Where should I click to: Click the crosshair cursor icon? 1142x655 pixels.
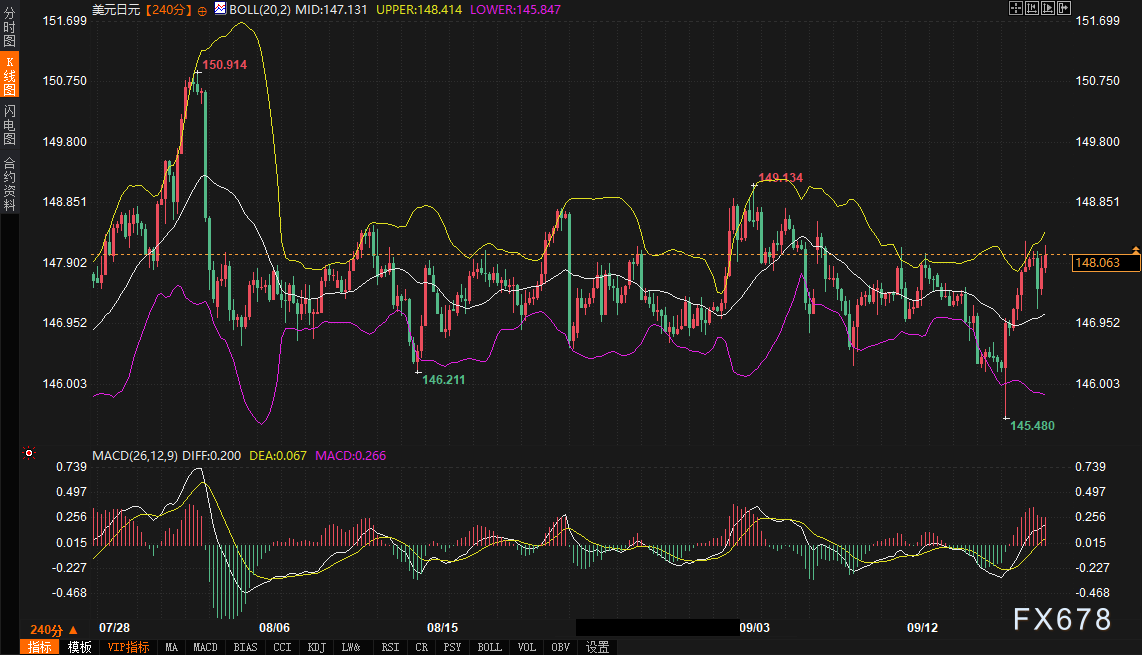(1015, 8)
